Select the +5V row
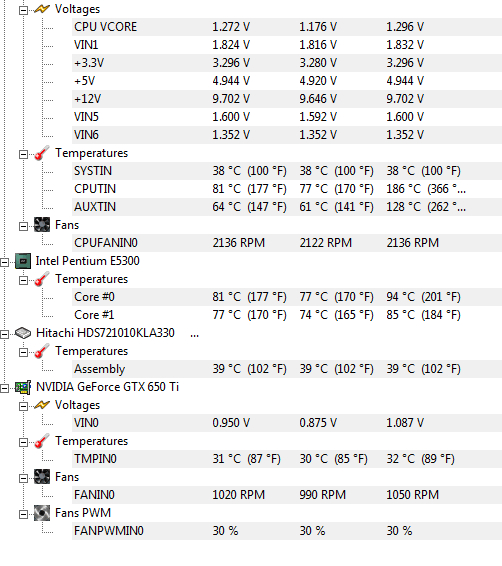Image resolution: width=502 pixels, height=566 pixels. (287, 81)
